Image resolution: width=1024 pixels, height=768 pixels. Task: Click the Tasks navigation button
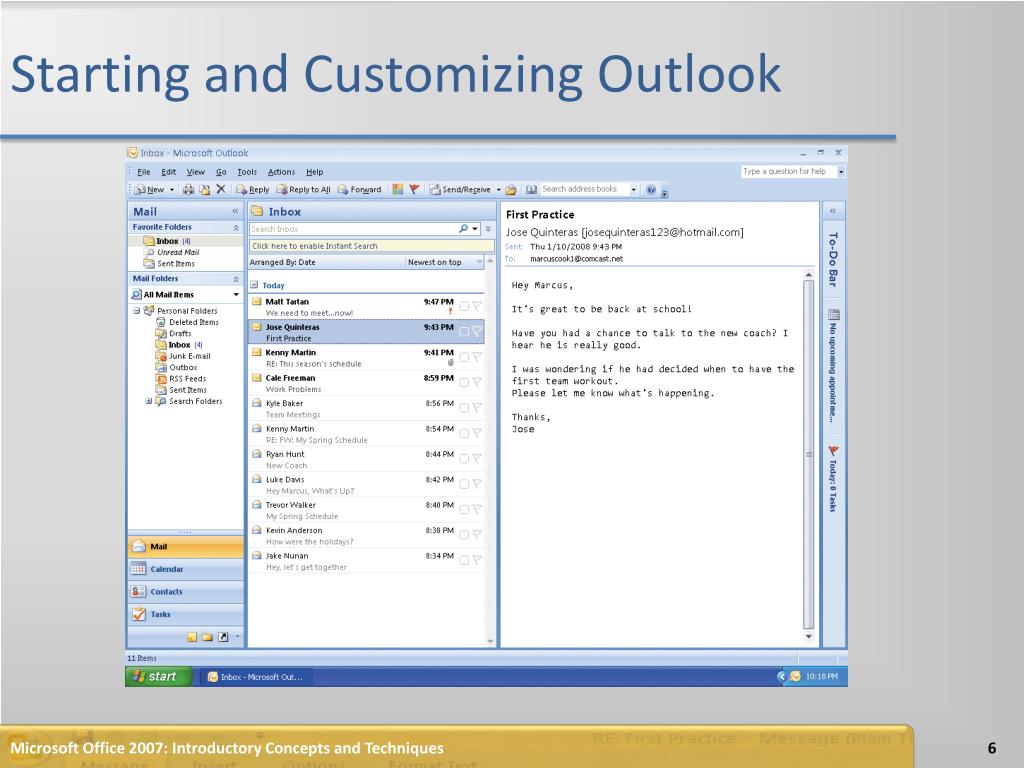[185, 614]
